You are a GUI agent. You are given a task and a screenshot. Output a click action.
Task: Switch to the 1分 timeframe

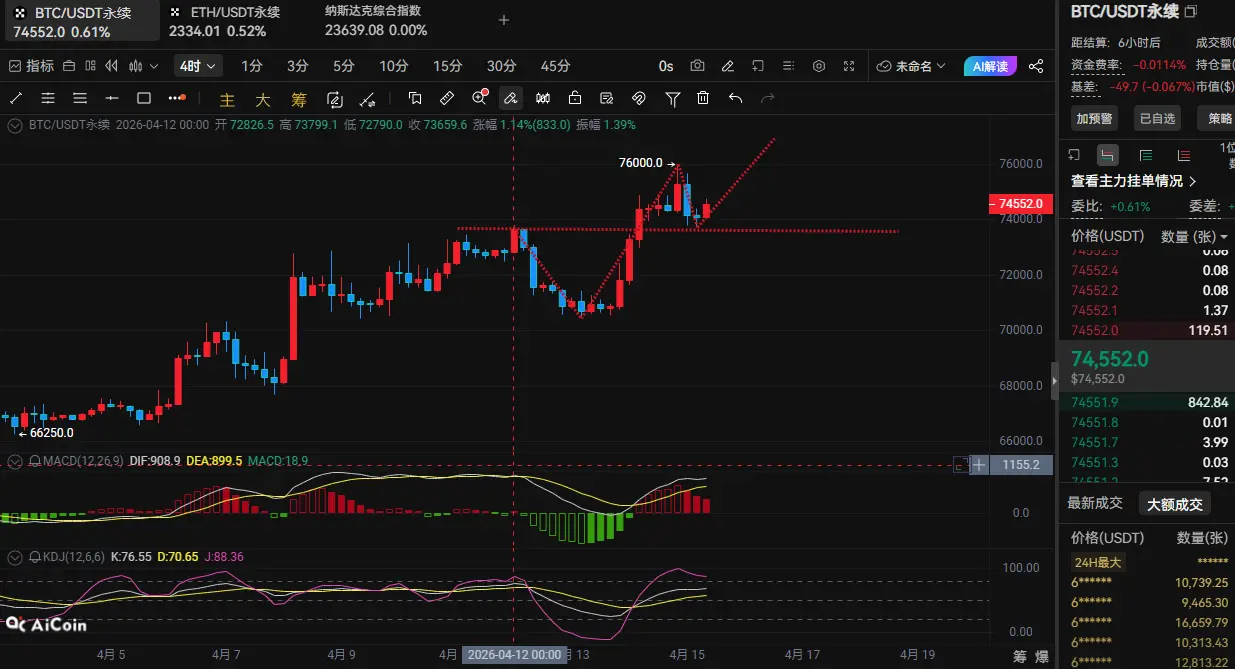tap(252, 66)
